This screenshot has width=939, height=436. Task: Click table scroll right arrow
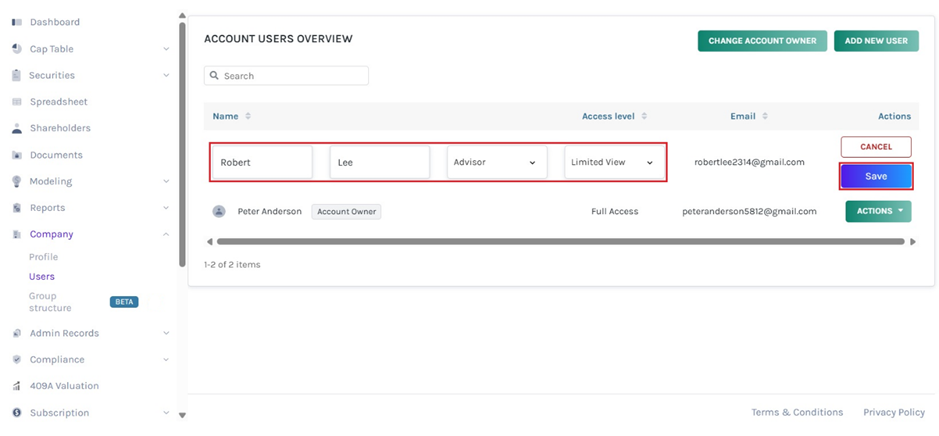(913, 242)
